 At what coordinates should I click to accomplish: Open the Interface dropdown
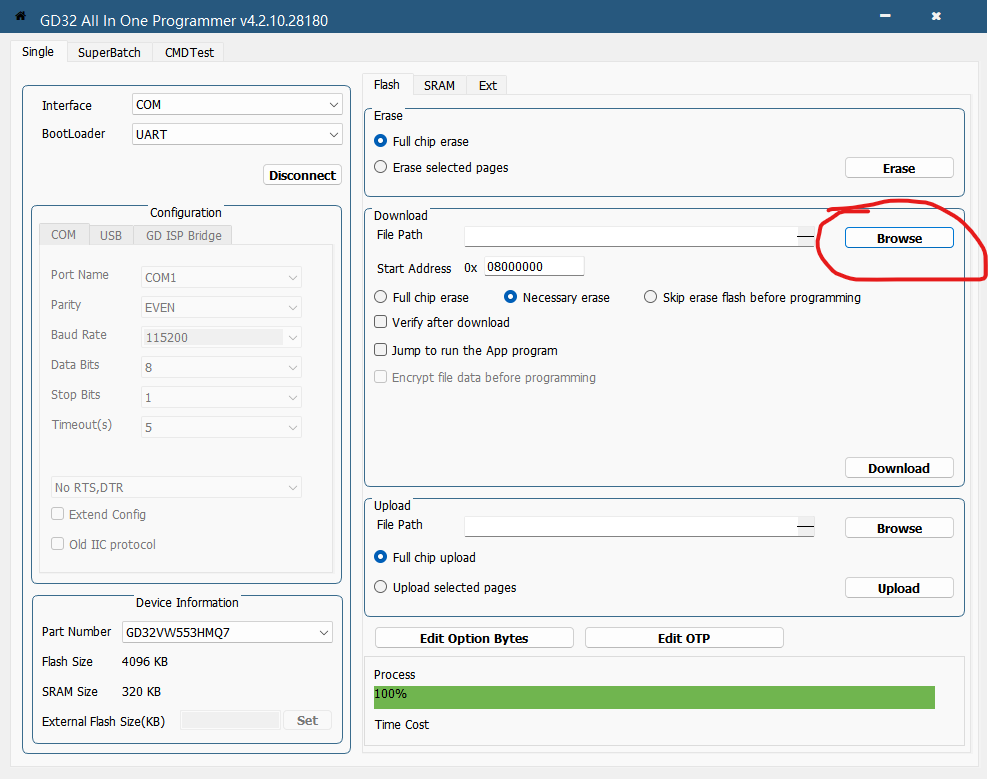pos(237,105)
